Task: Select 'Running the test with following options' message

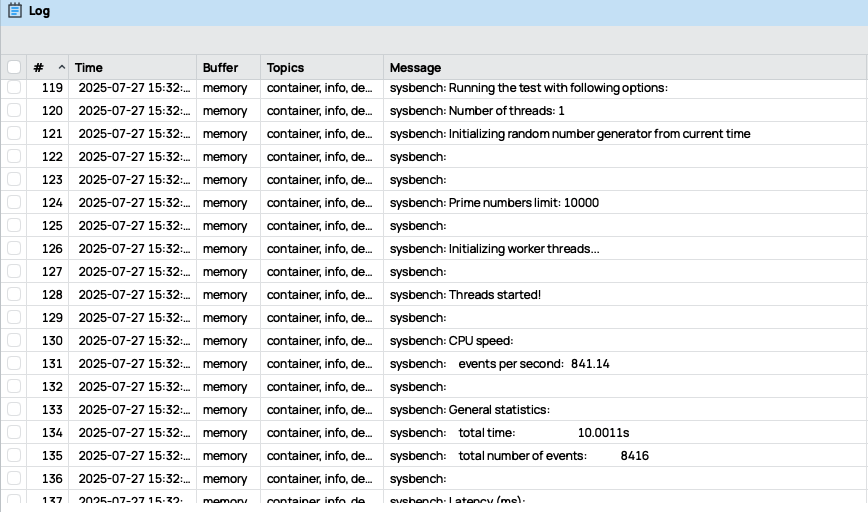Action: pyautogui.click(x=529, y=88)
